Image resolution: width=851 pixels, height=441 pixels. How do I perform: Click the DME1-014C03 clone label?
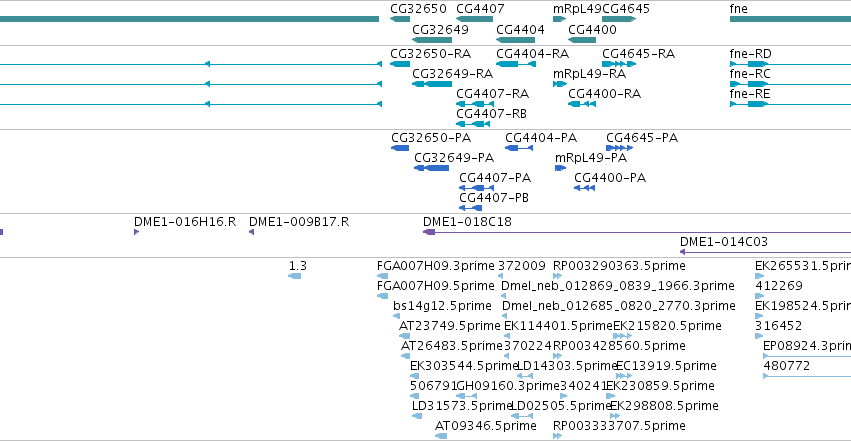724,242
